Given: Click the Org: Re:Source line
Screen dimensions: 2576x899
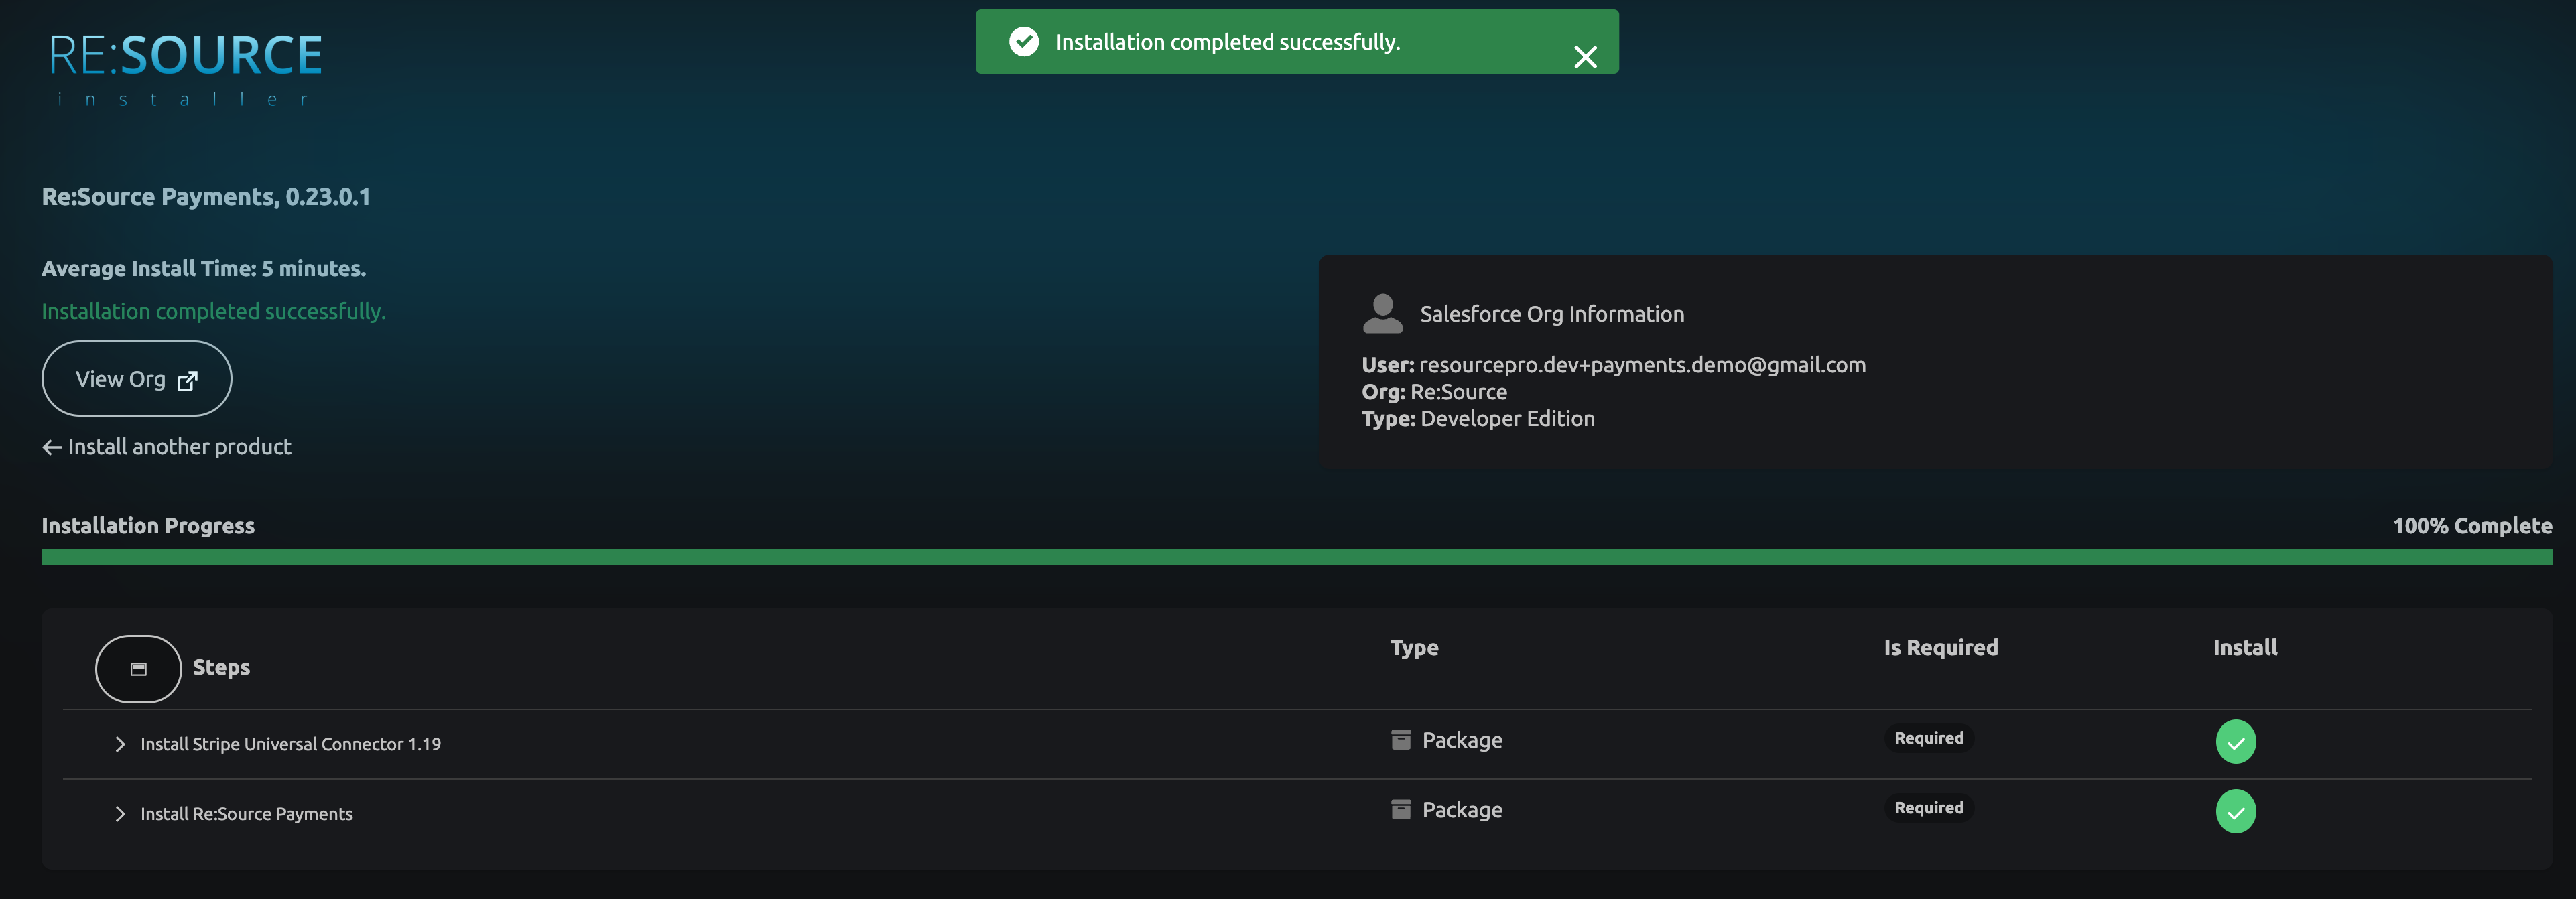Looking at the screenshot, I should [x=1434, y=392].
